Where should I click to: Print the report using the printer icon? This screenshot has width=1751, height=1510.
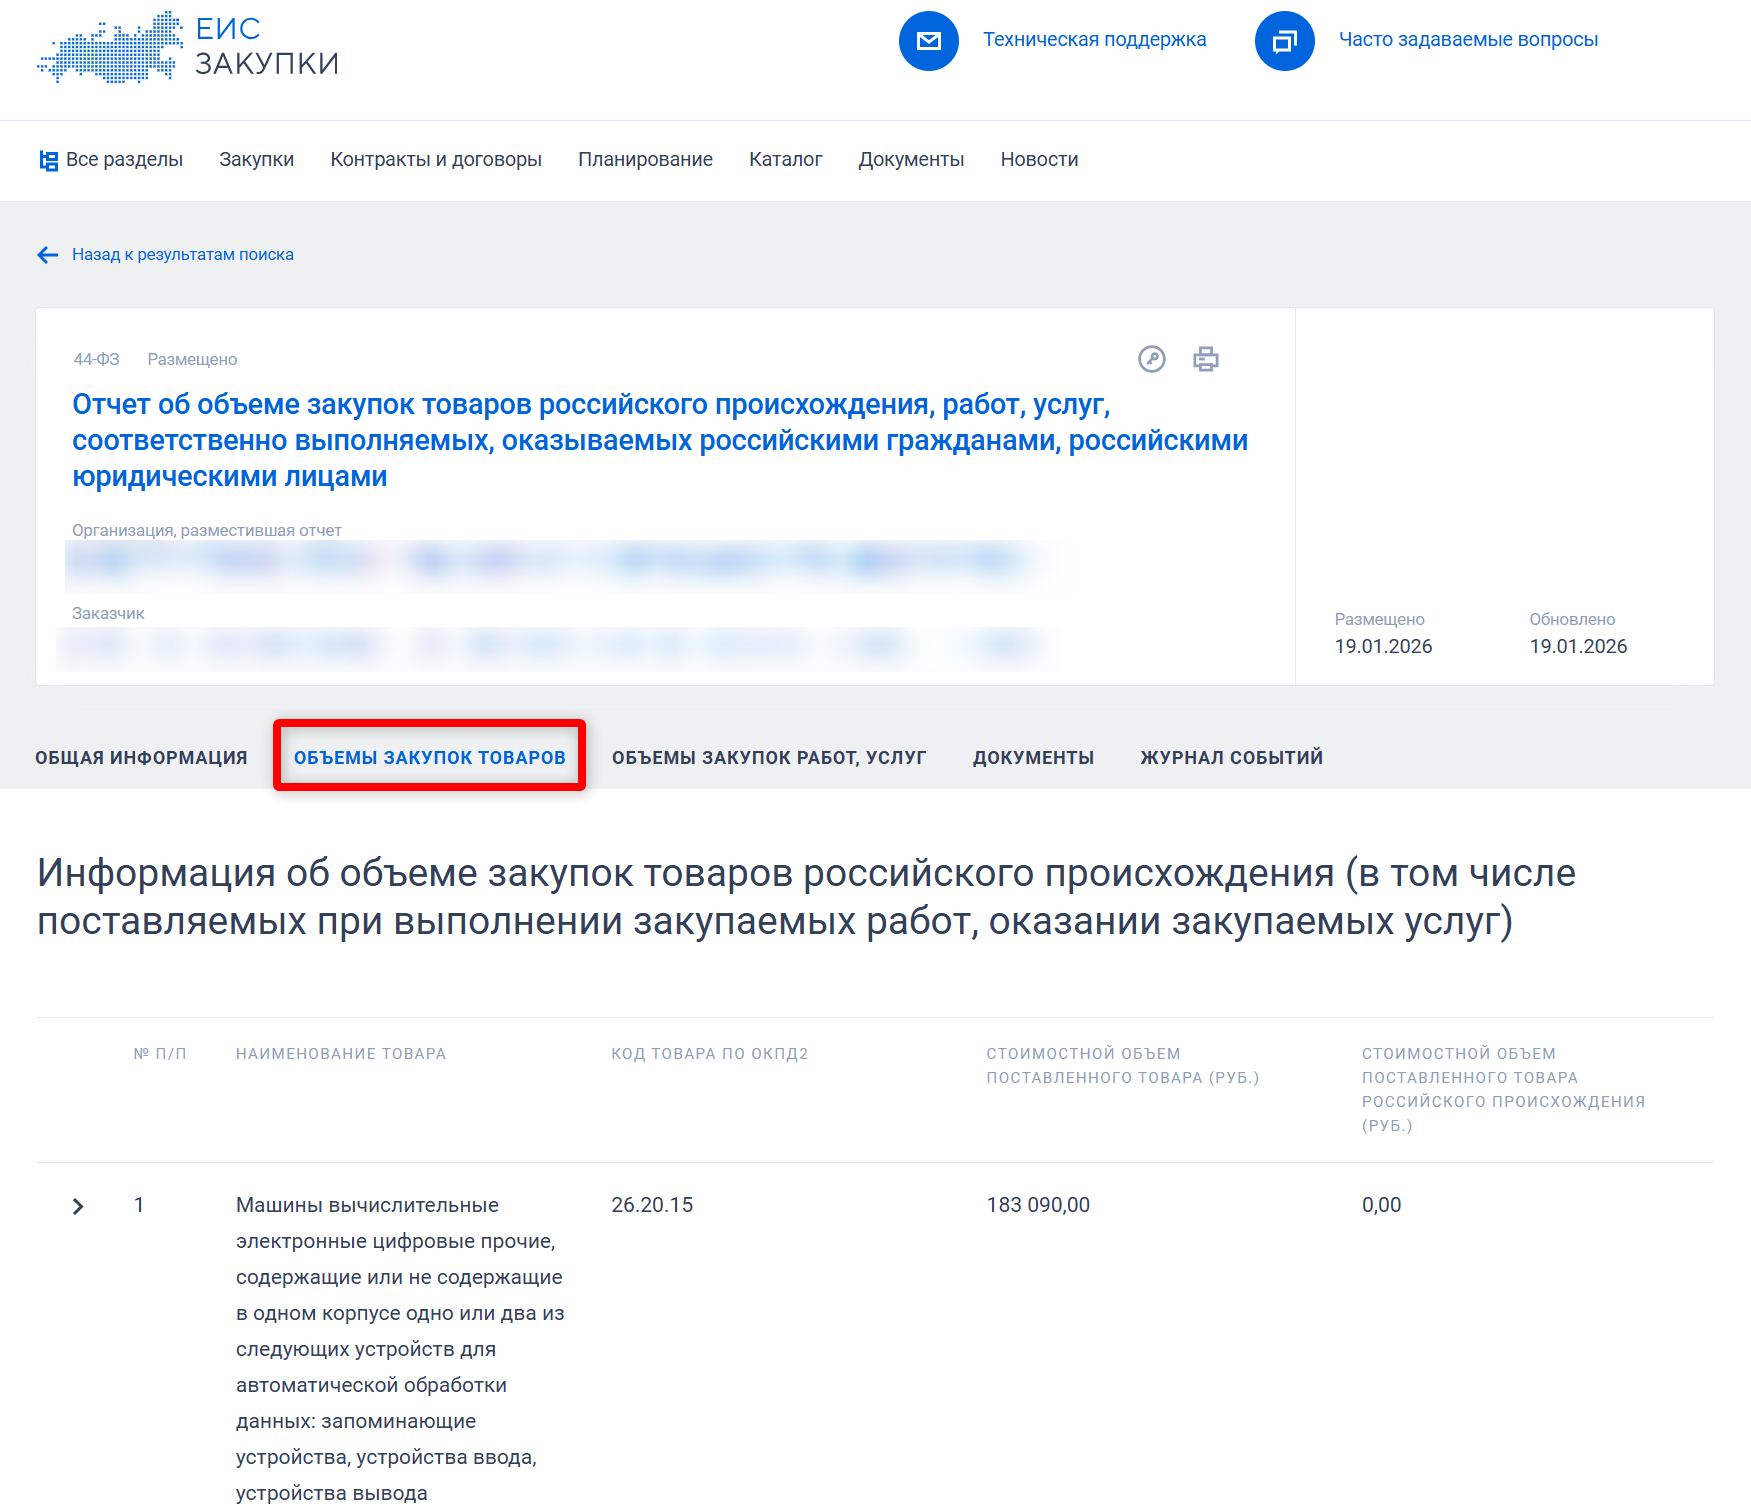(x=1206, y=359)
